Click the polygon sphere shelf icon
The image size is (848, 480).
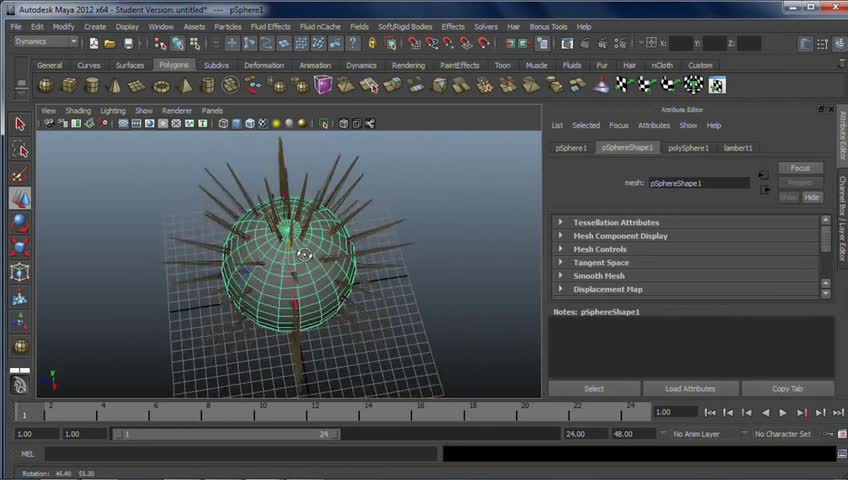tap(47, 86)
